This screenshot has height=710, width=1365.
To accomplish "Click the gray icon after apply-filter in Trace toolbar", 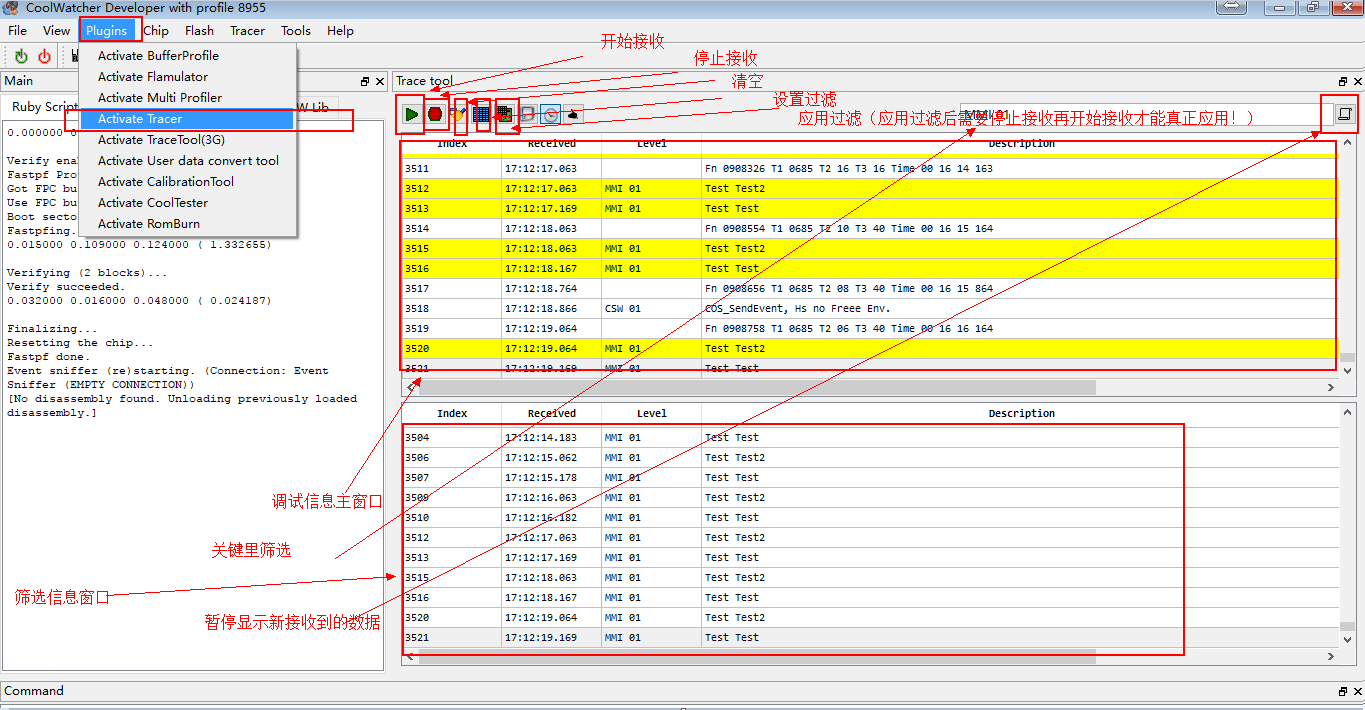I will [528, 114].
